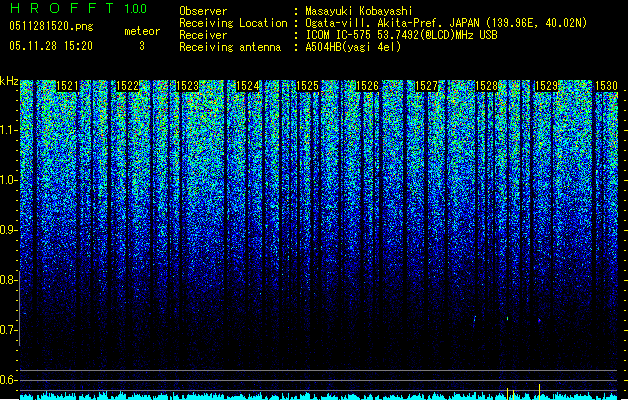
Task: Click the meteor count value 3
Action: pos(142,46)
